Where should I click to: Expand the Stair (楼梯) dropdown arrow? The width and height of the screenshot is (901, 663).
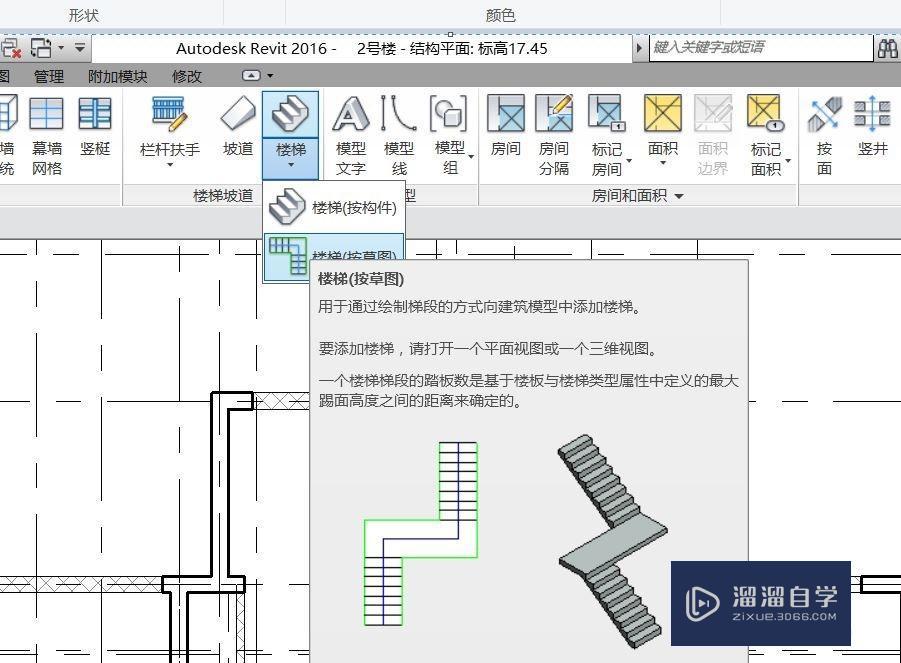click(291, 165)
